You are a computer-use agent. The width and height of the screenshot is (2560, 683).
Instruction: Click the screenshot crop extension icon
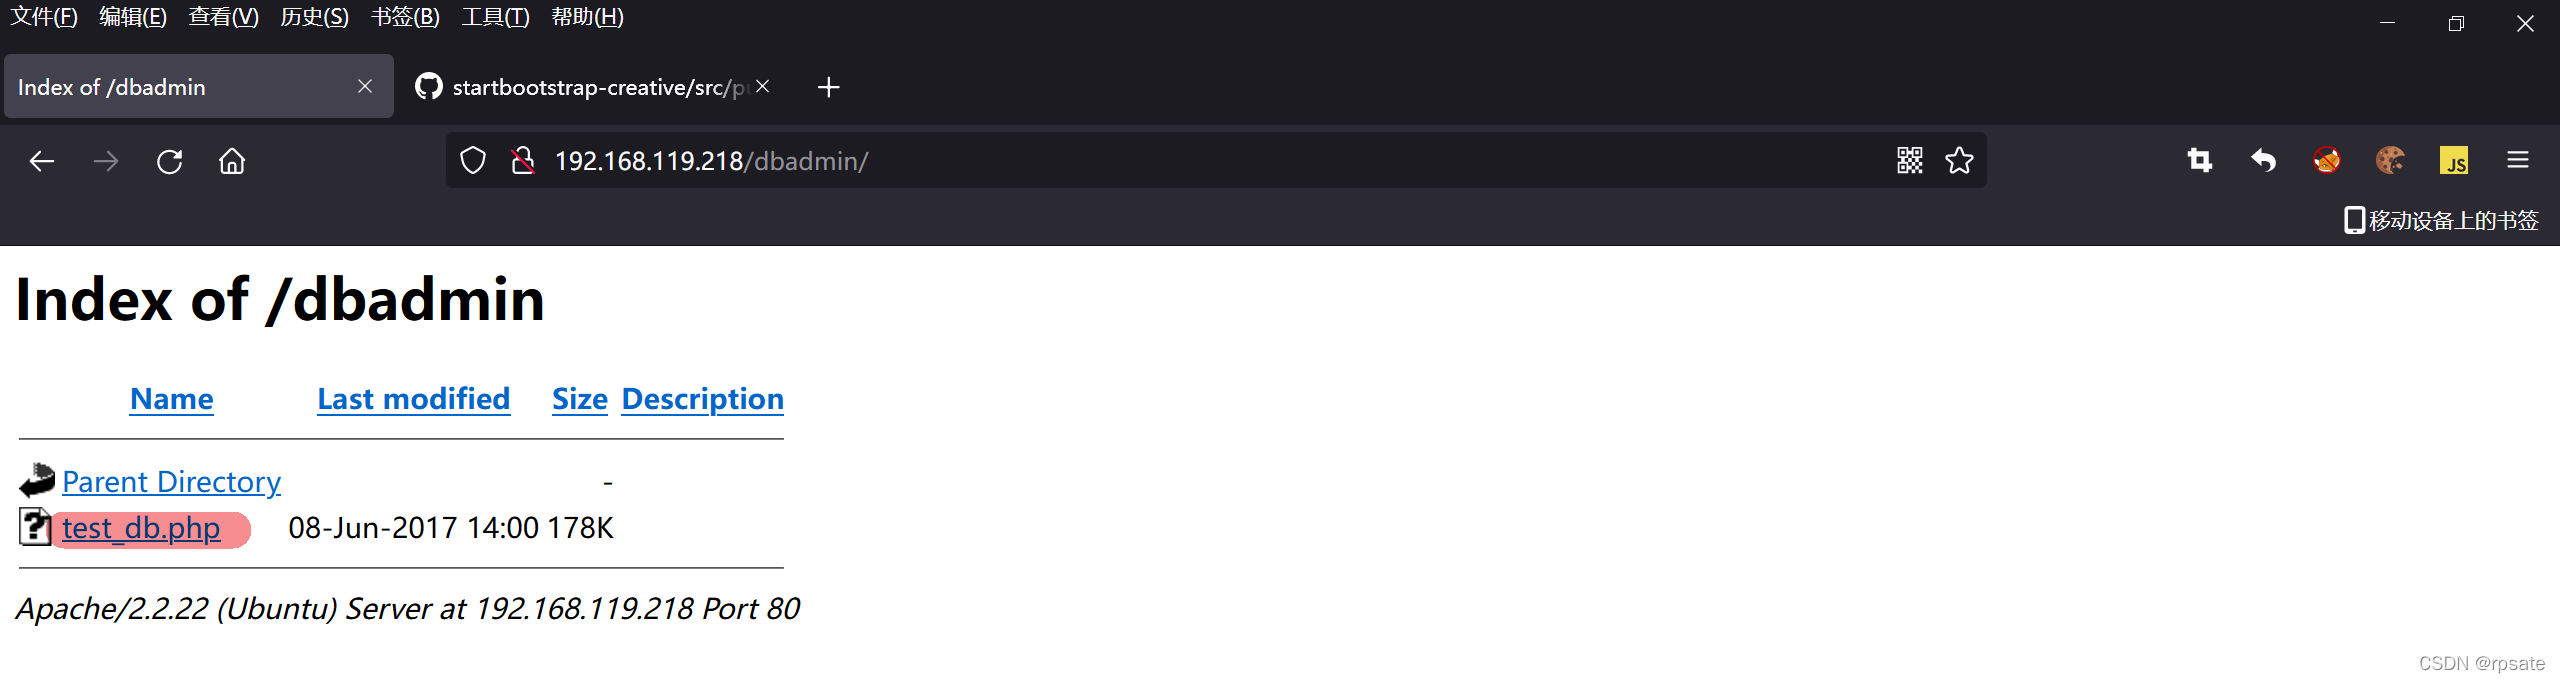[x=2200, y=160]
